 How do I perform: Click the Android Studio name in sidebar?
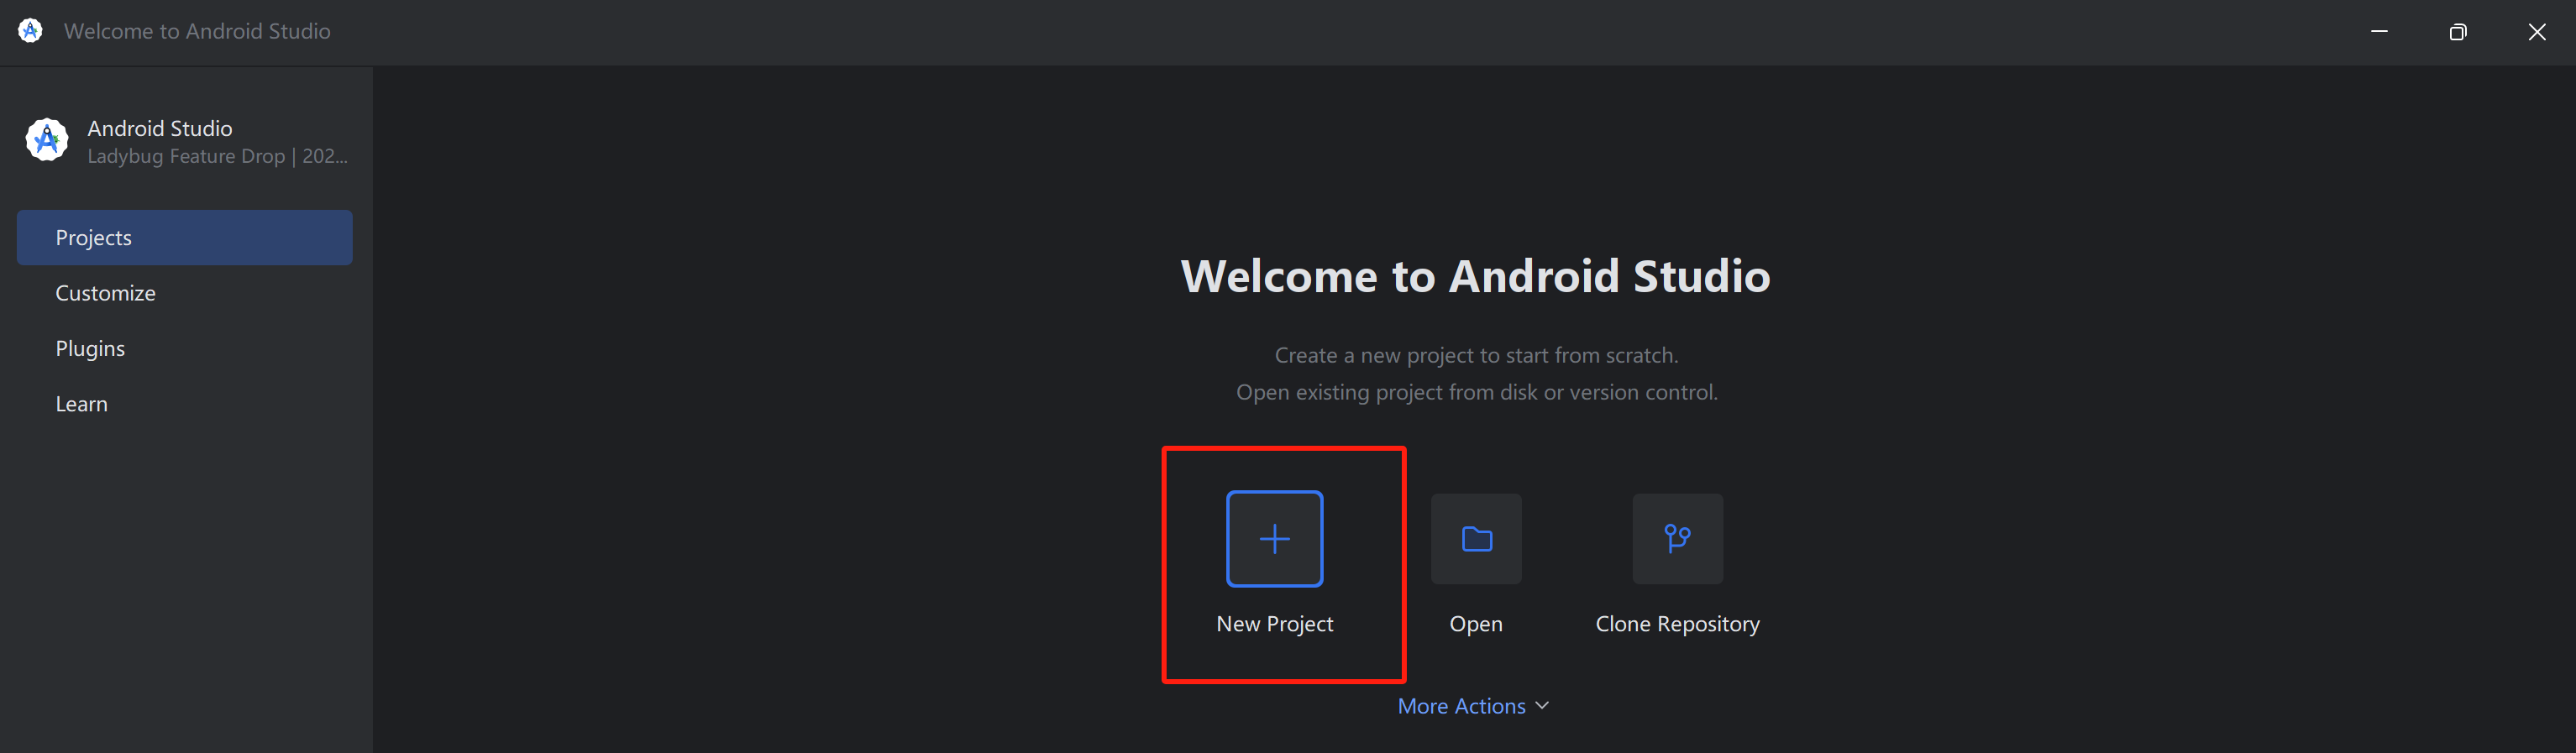160,128
